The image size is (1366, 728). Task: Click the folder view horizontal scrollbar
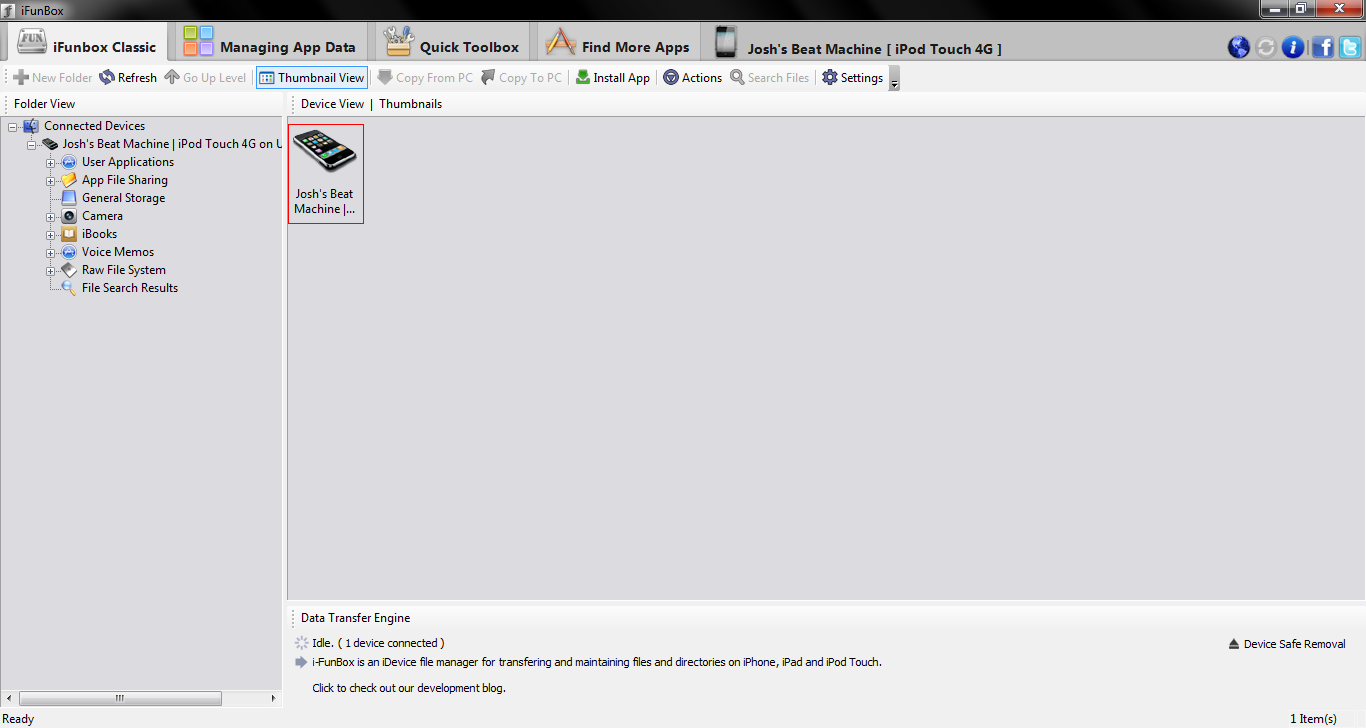(x=120, y=698)
